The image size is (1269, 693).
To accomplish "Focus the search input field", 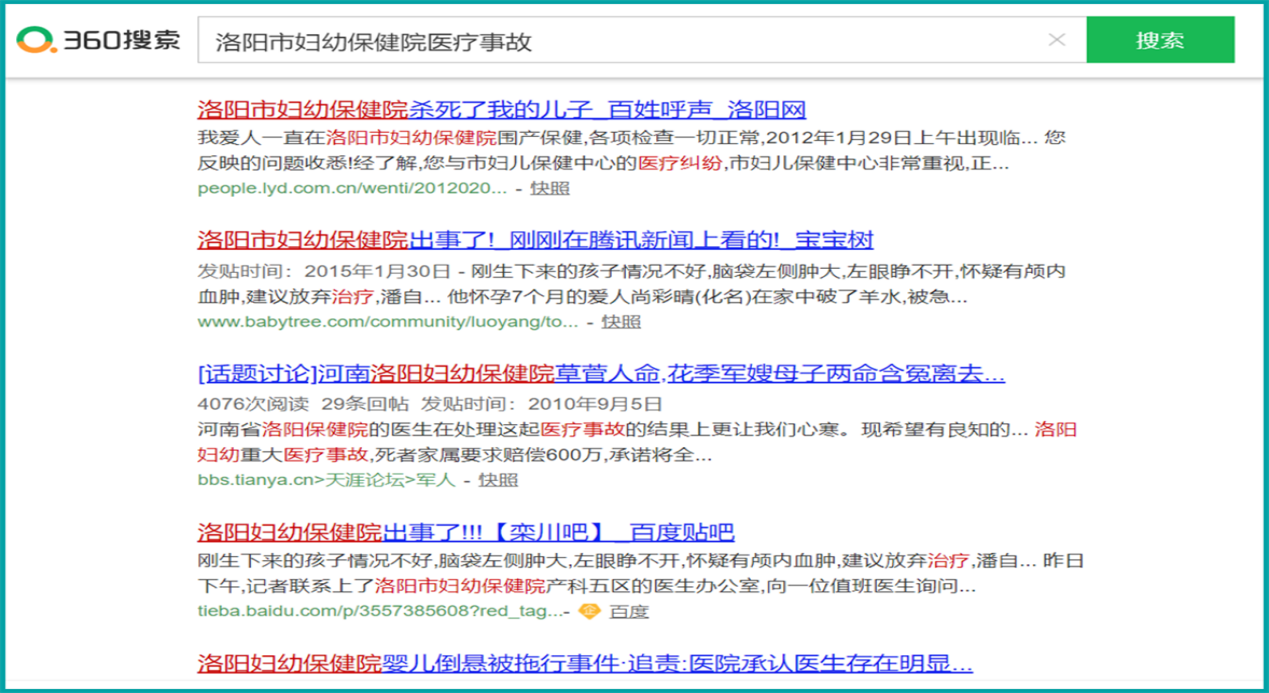I will click(642, 40).
